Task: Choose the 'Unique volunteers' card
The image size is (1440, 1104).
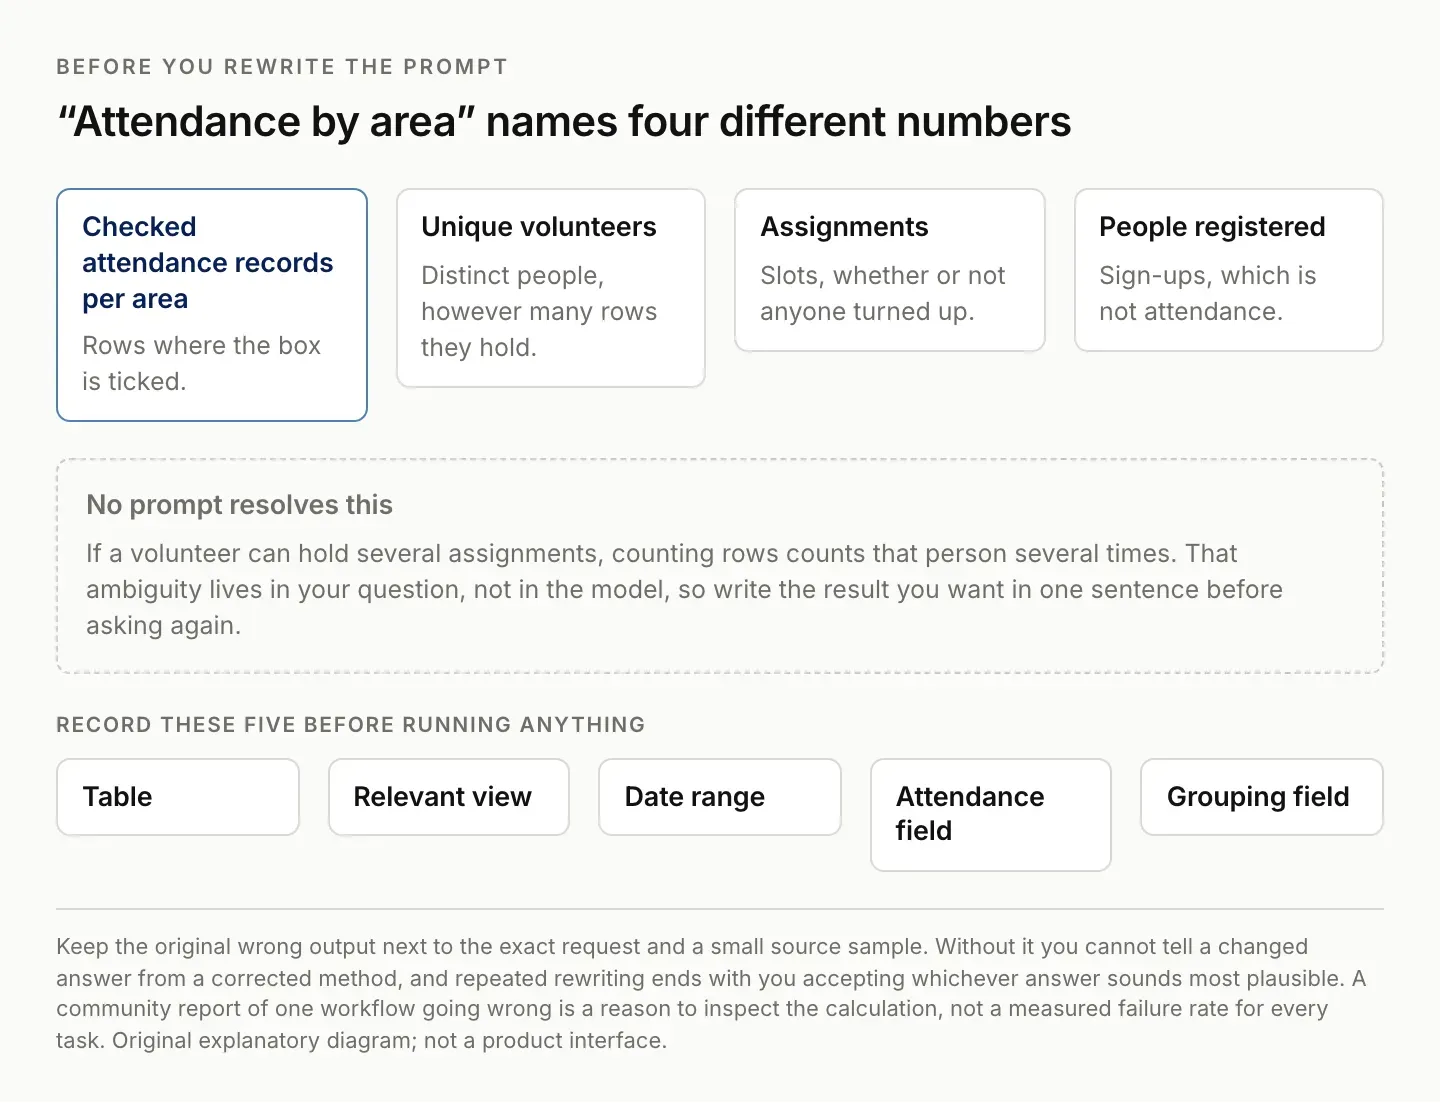Action: click(551, 288)
